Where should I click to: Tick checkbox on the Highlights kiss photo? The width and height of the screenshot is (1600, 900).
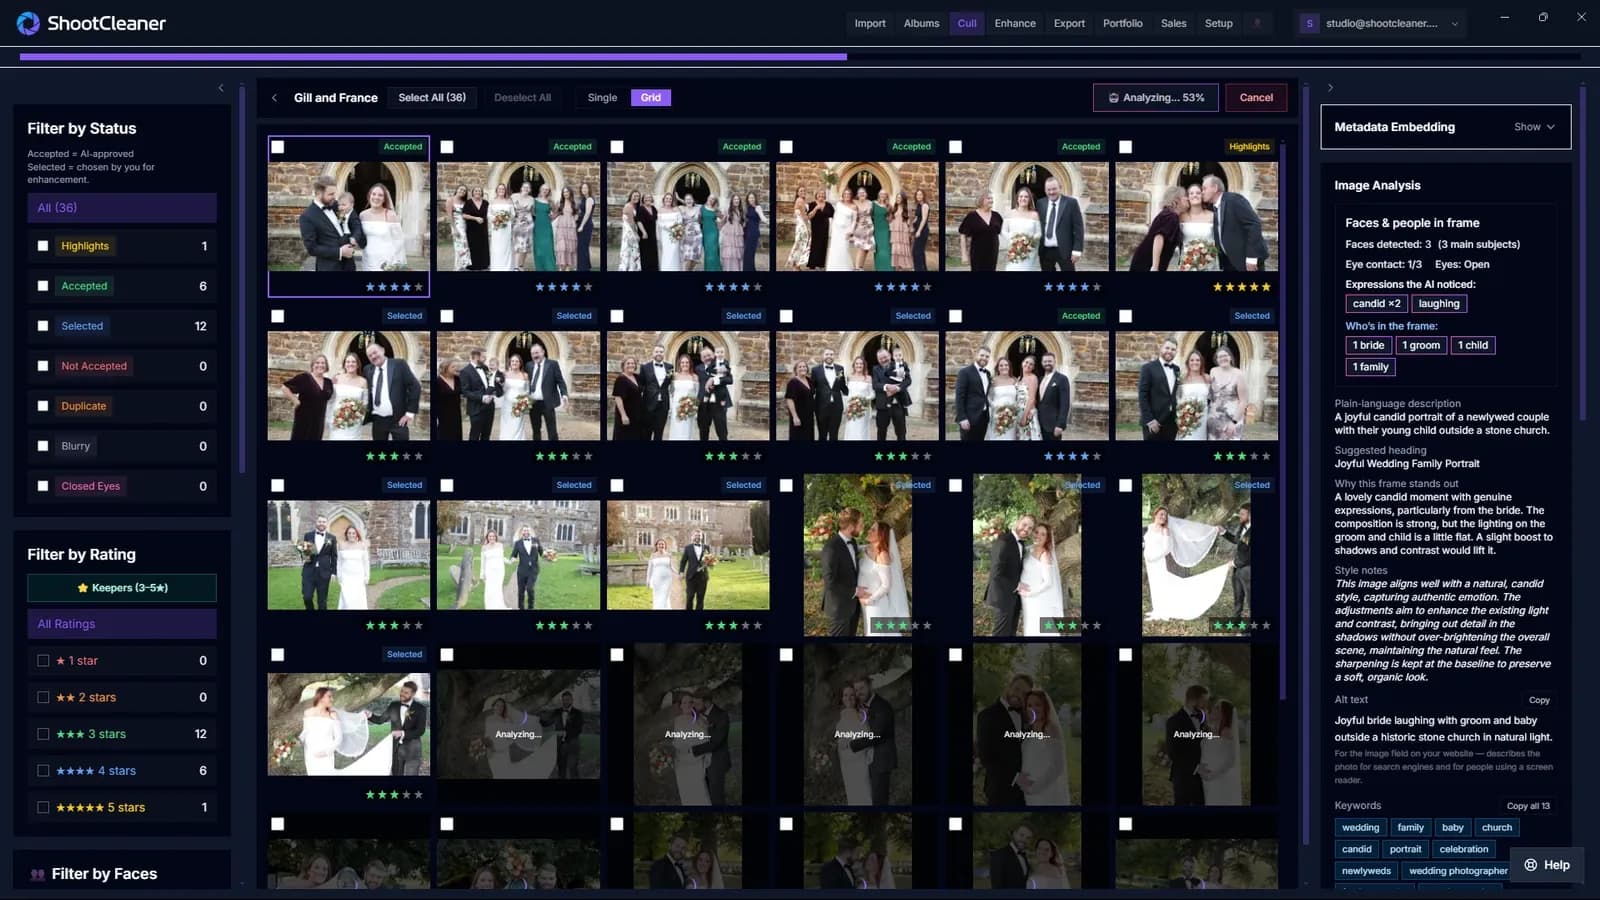coord(1125,147)
